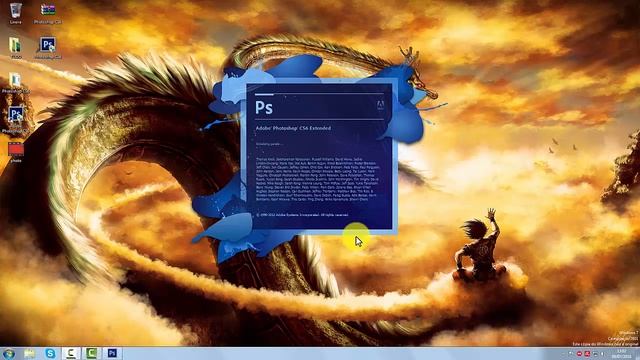This screenshot has width=640, height=360.
Task: Click the credits names block on splash
Action: click(318, 179)
